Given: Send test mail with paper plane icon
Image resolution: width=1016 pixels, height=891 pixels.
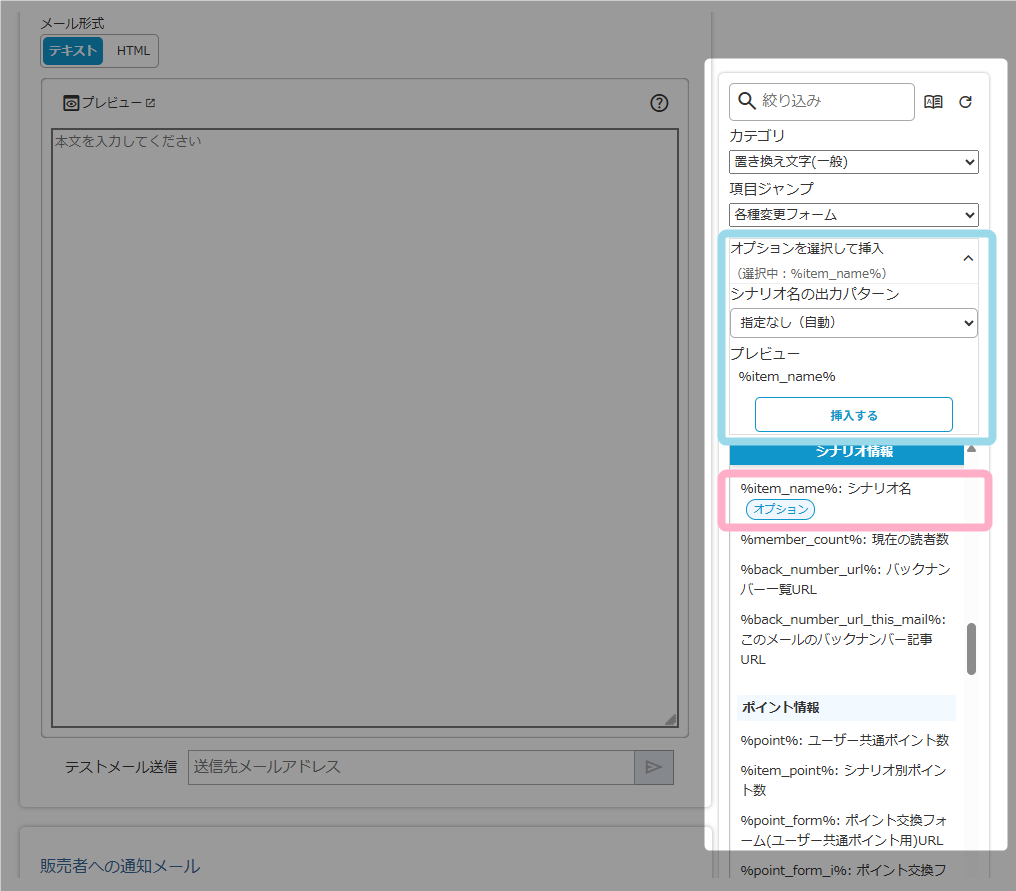Looking at the screenshot, I should pos(653,767).
